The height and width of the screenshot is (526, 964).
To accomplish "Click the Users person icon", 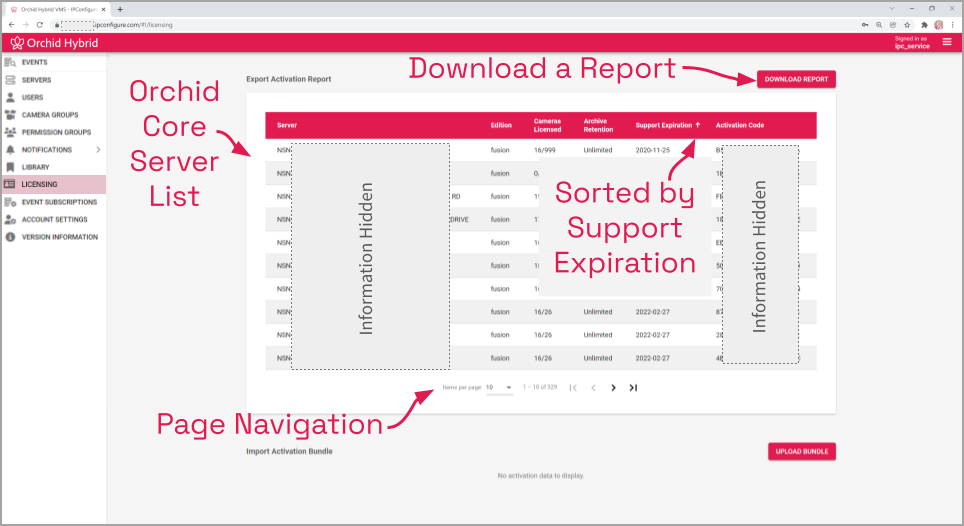I will point(10,97).
